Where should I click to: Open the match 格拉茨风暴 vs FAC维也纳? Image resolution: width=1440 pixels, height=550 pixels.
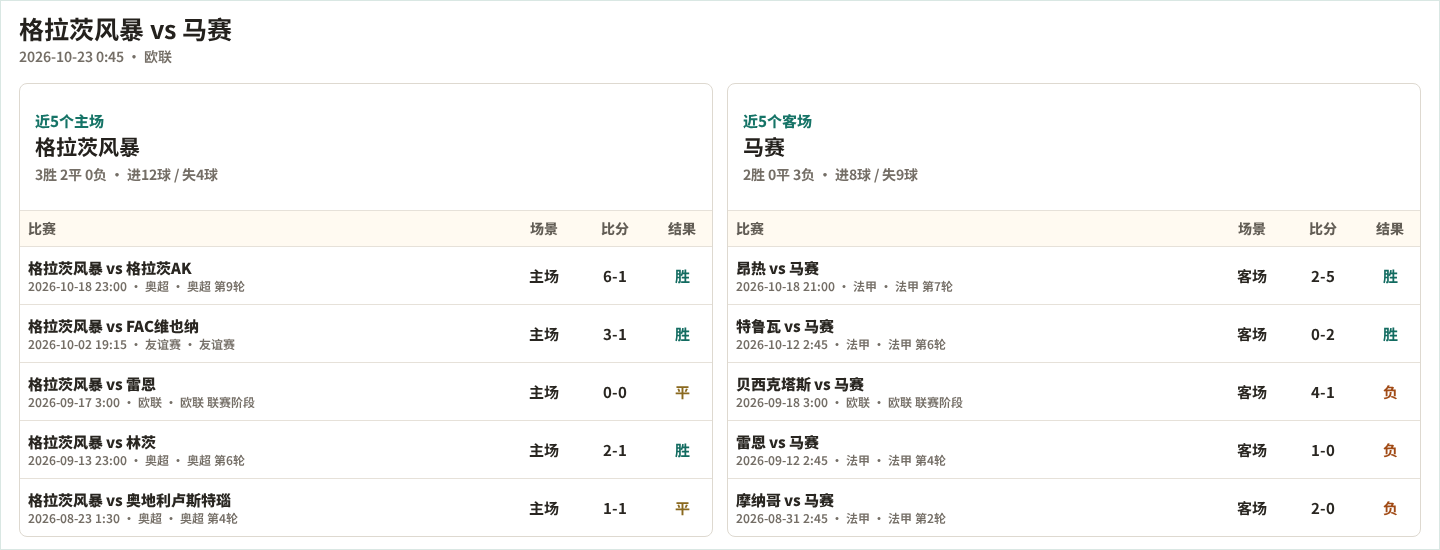pyautogui.click(x=113, y=326)
